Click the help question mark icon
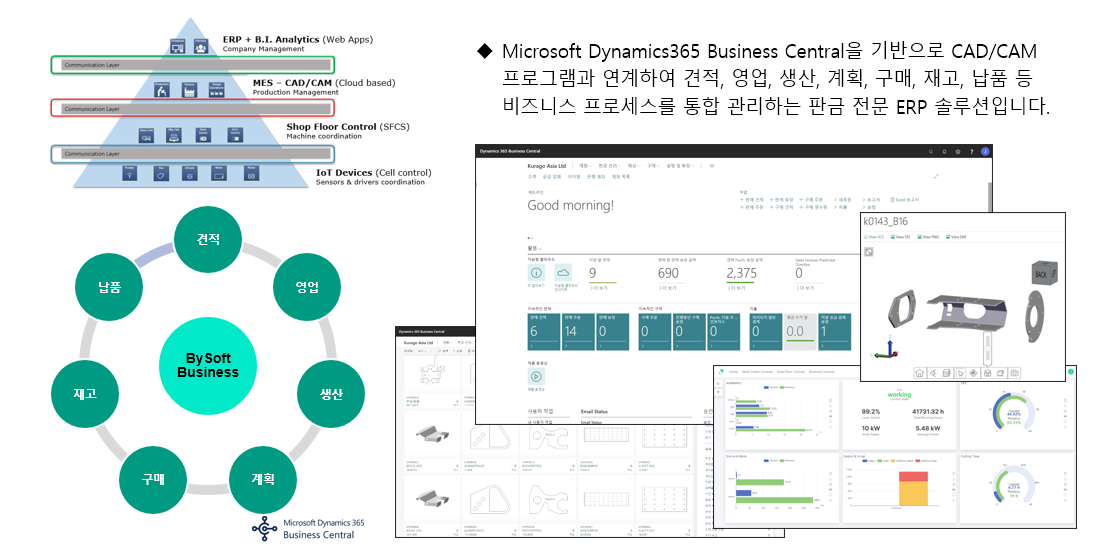The height and width of the screenshot is (556, 1112). click(x=971, y=151)
